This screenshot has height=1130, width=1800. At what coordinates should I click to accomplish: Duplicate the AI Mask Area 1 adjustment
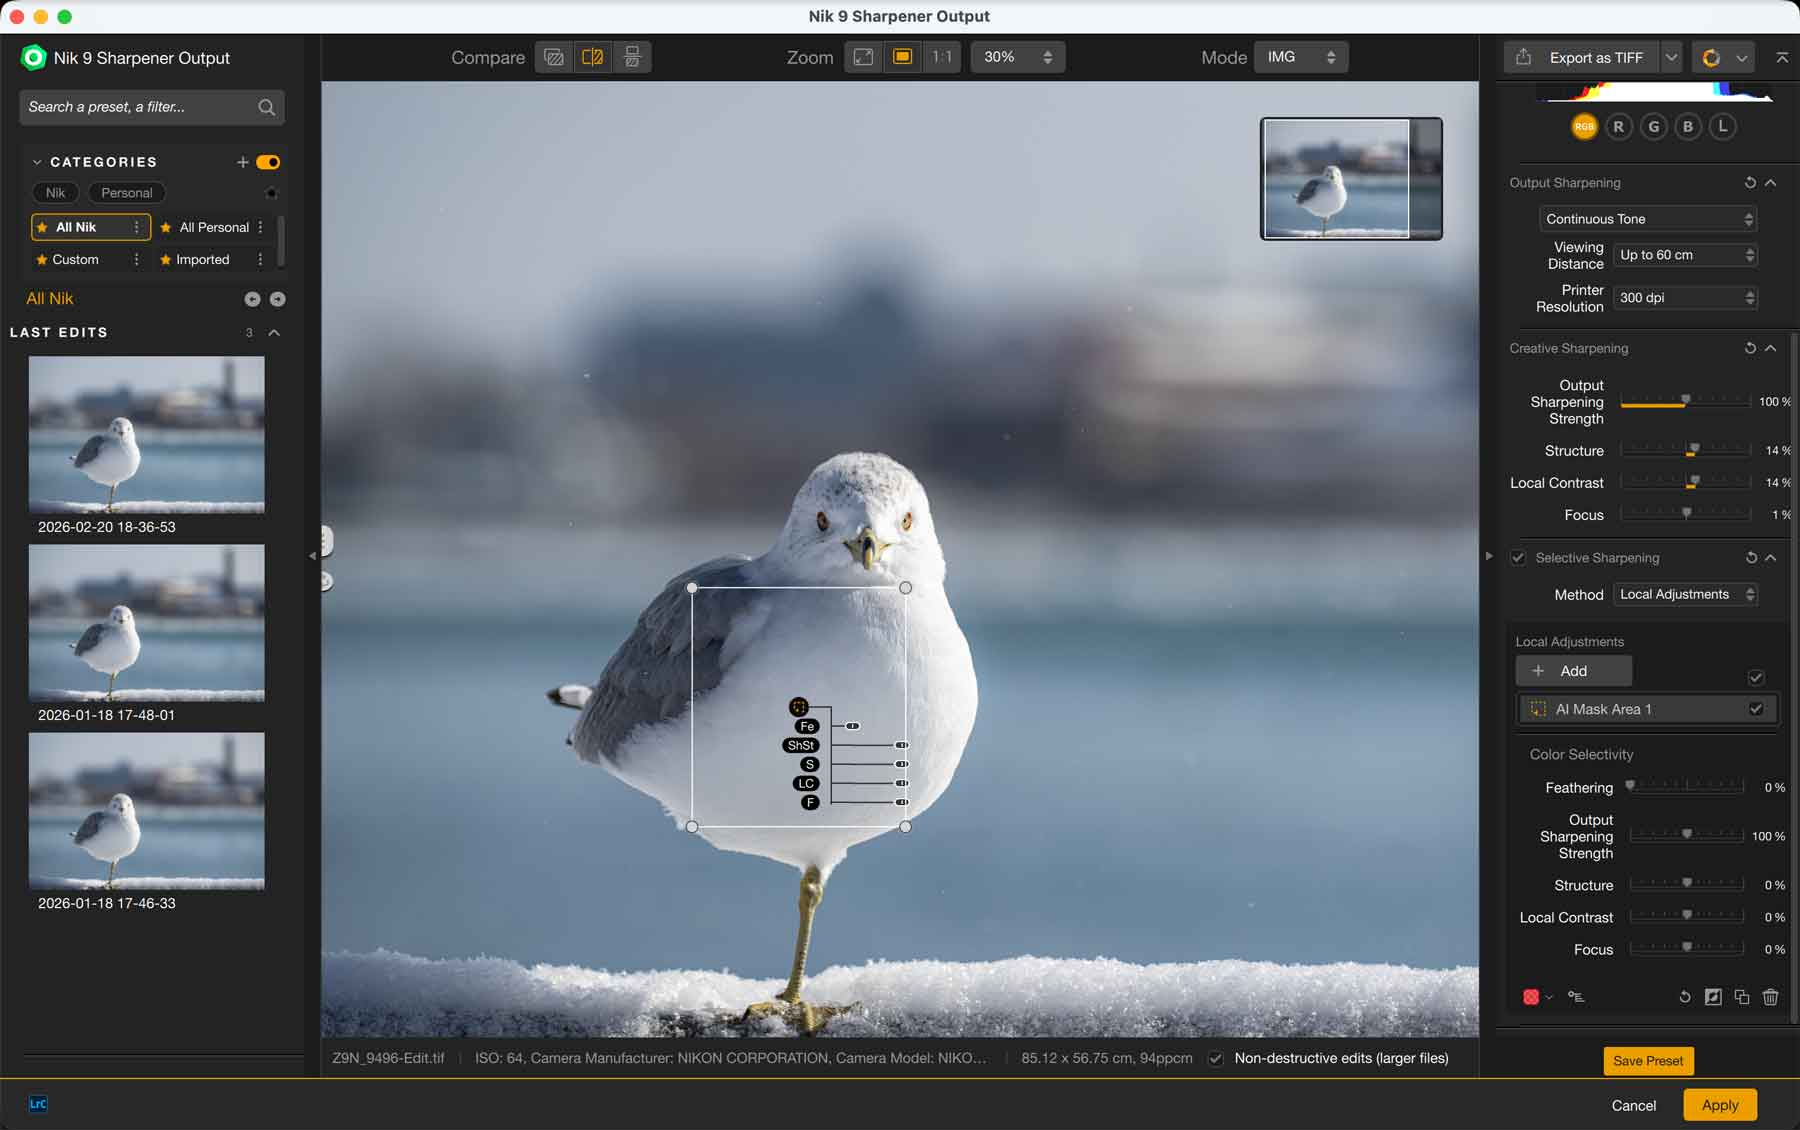coord(1741,997)
